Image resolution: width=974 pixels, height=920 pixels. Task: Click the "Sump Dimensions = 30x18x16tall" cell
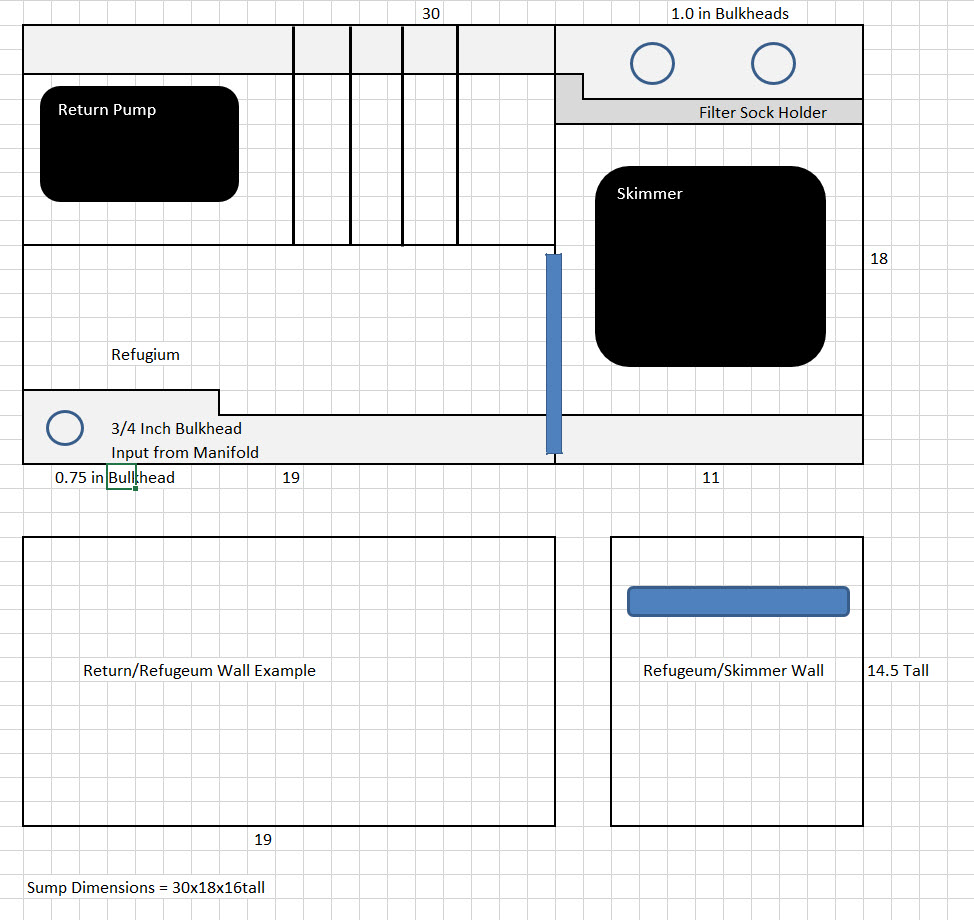(x=145, y=888)
